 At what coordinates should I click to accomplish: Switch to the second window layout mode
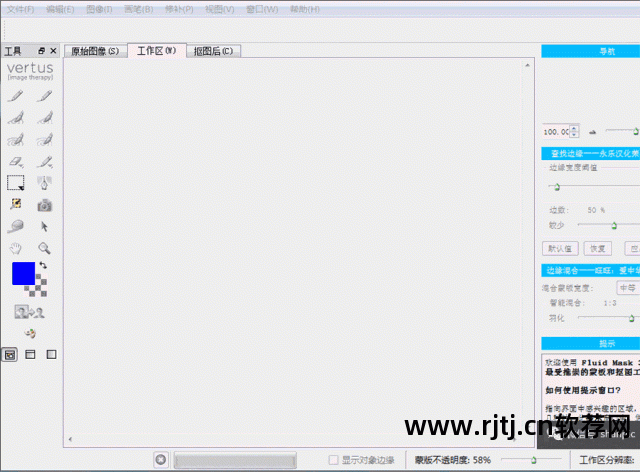pyautogui.click(x=30, y=354)
